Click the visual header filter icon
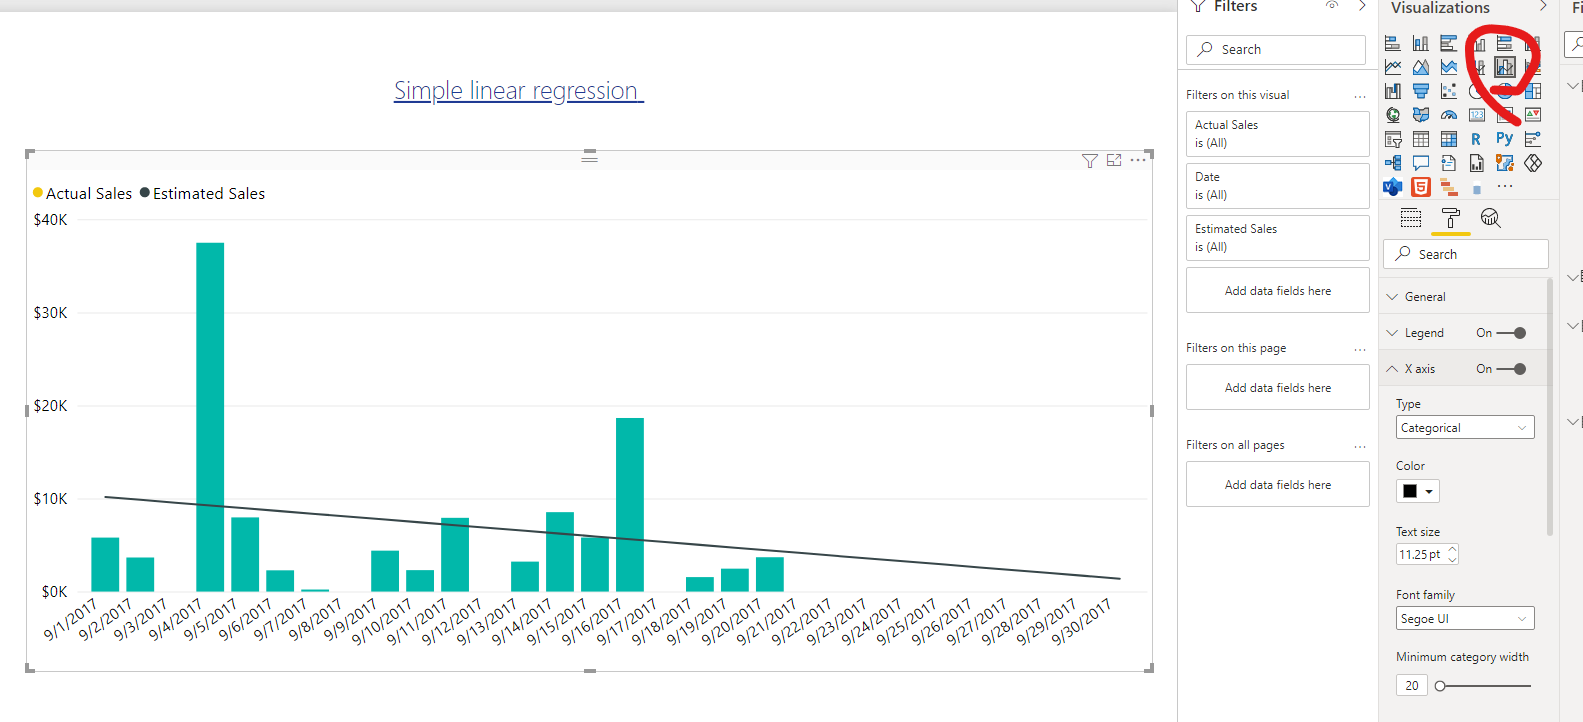This screenshot has height=722, width=1583. (1090, 161)
